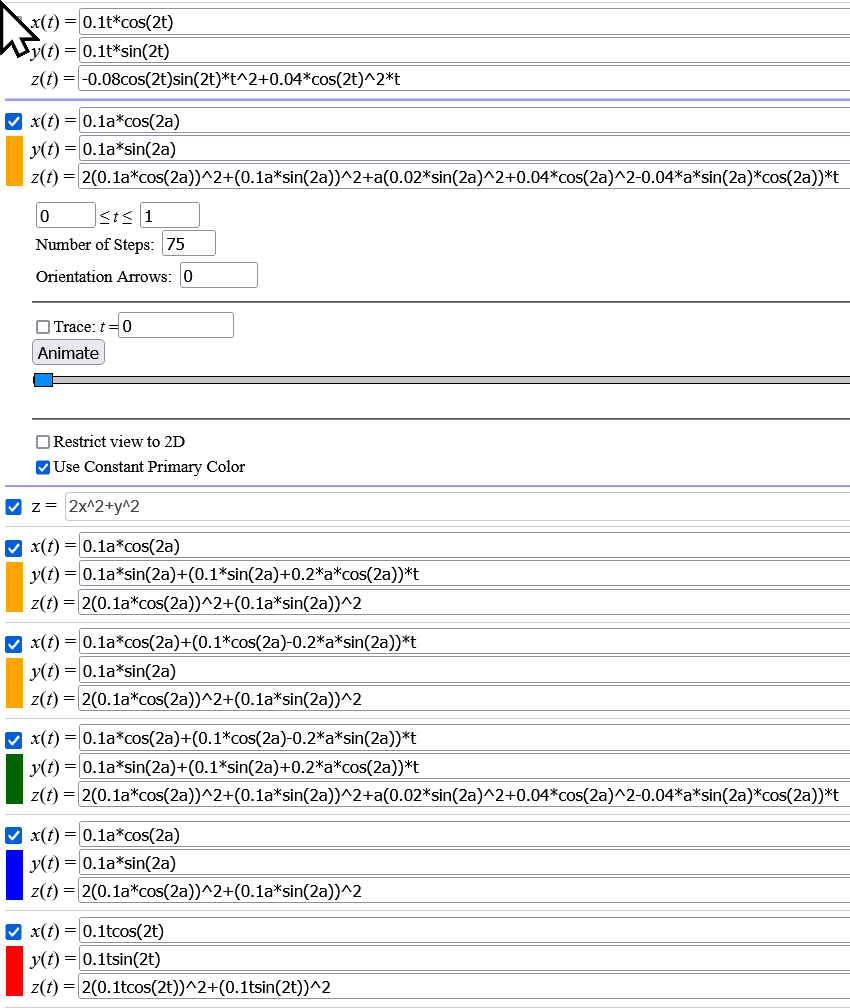Toggle visibility of surface z = 2x^2+y^2
Image resolution: width=850 pixels, height=1008 pixels.
[x=14, y=507]
